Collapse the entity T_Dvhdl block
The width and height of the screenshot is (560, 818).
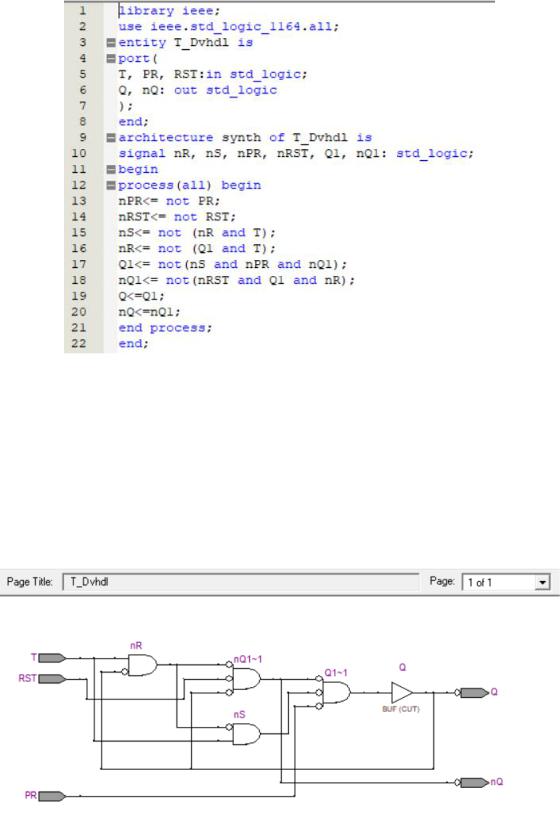click(111, 43)
